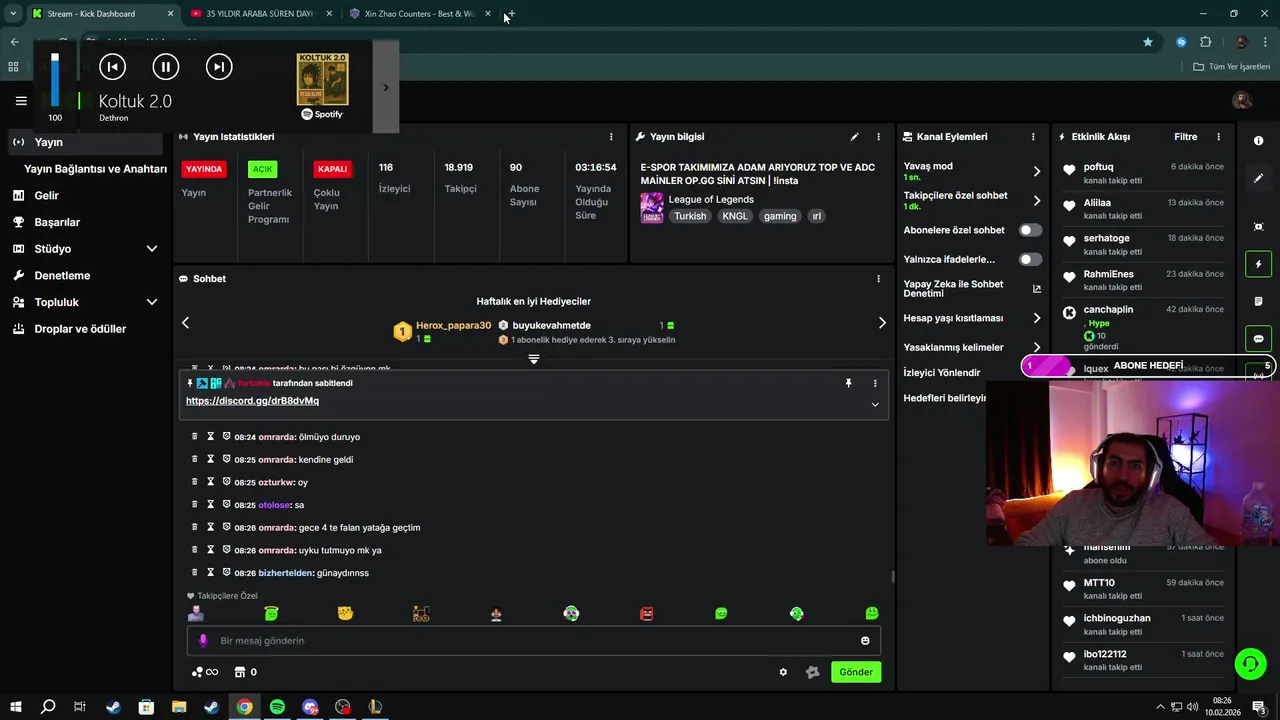This screenshot has width=1280, height=720.
Task: Switch to Xin Zhao Counters tab
Action: pyautogui.click(x=418, y=14)
